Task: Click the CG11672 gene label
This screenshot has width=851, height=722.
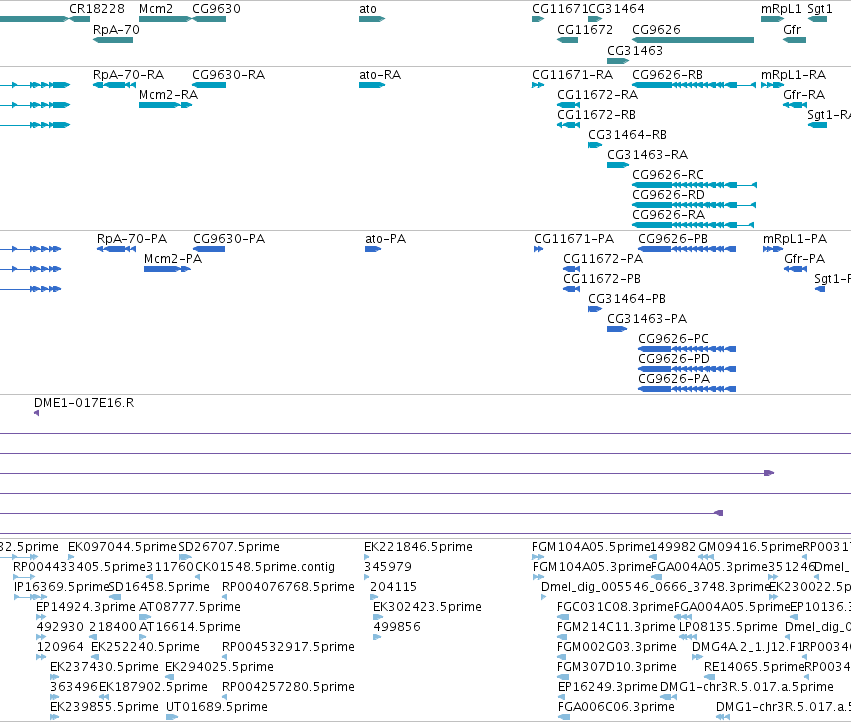Action: [x=585, y=29]
